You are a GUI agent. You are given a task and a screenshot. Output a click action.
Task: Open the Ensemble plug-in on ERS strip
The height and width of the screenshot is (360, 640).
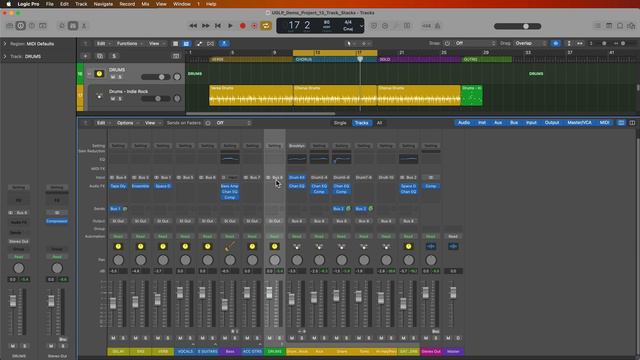(140, 186)
